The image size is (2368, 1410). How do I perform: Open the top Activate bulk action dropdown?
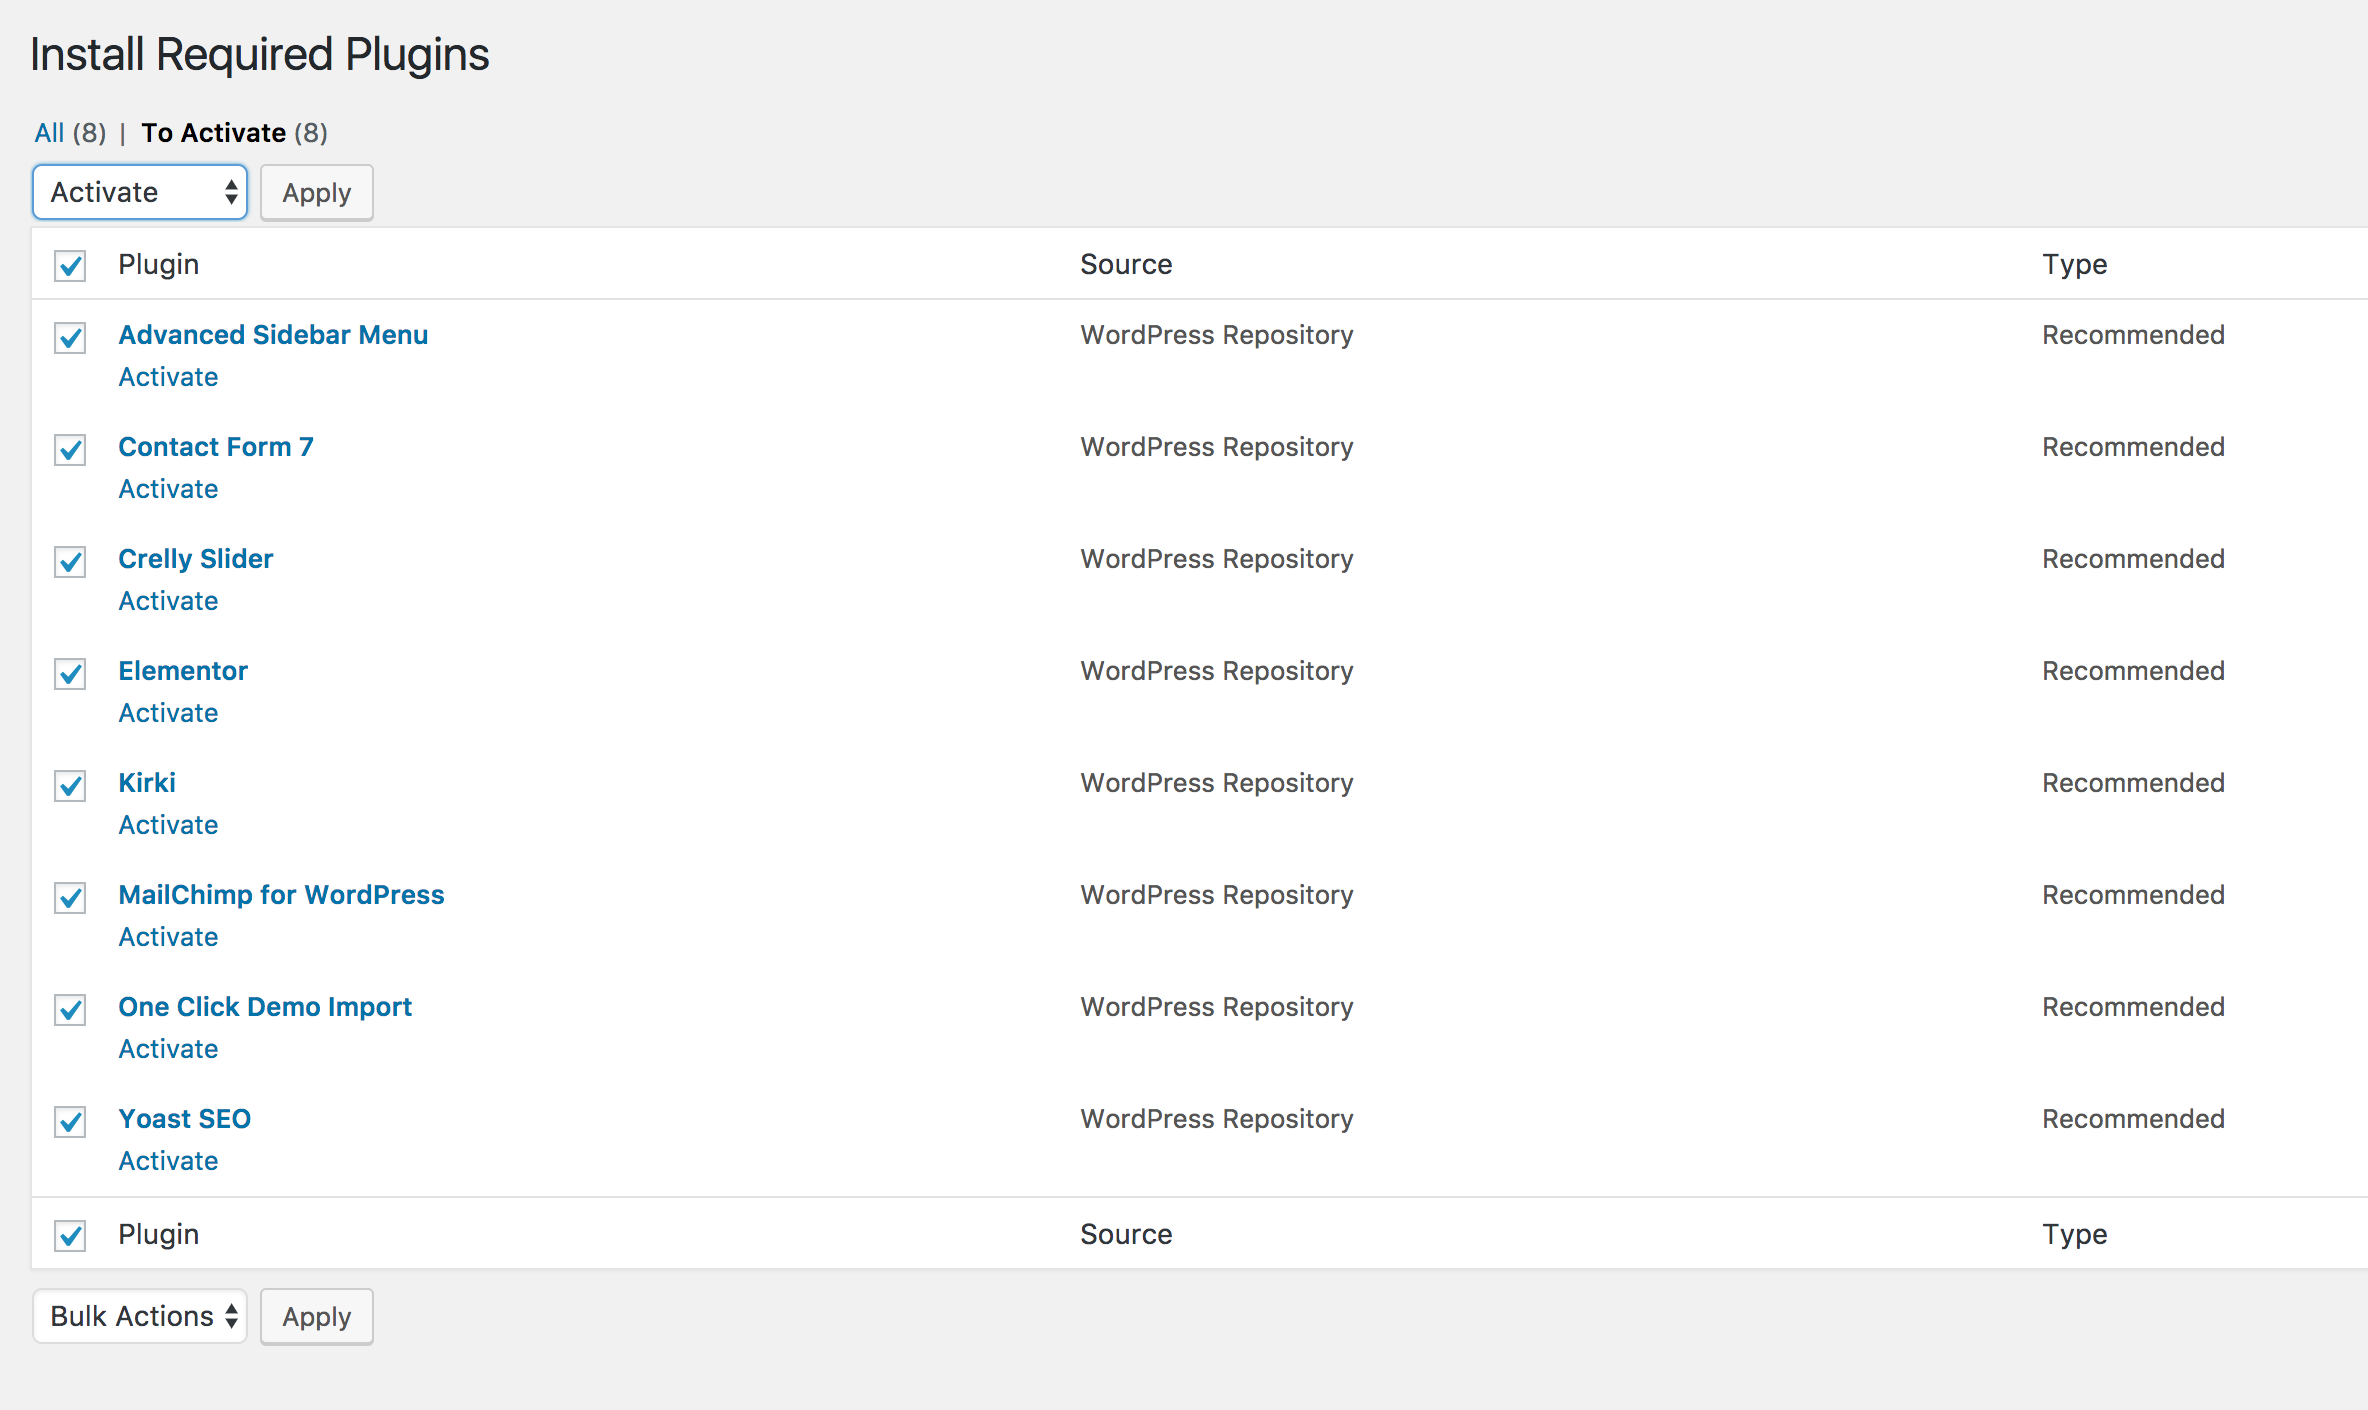click(x=140, y=192)
